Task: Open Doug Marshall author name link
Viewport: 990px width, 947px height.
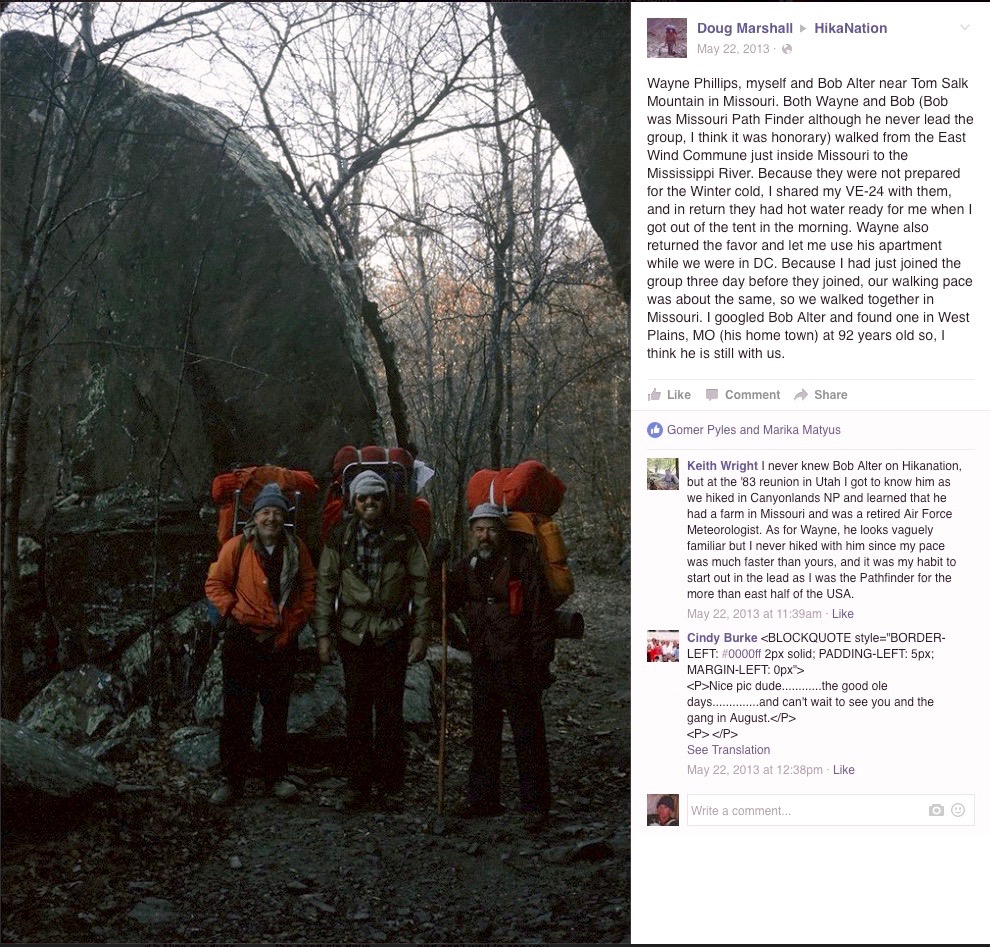Action: 744,28
